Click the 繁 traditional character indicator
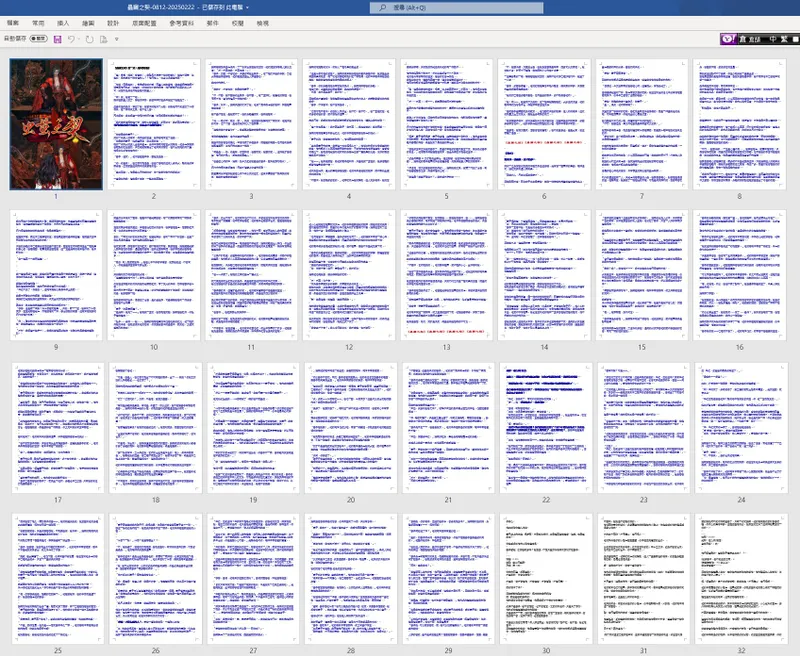The height and width of the screenshot is (656, 800). 784,39
